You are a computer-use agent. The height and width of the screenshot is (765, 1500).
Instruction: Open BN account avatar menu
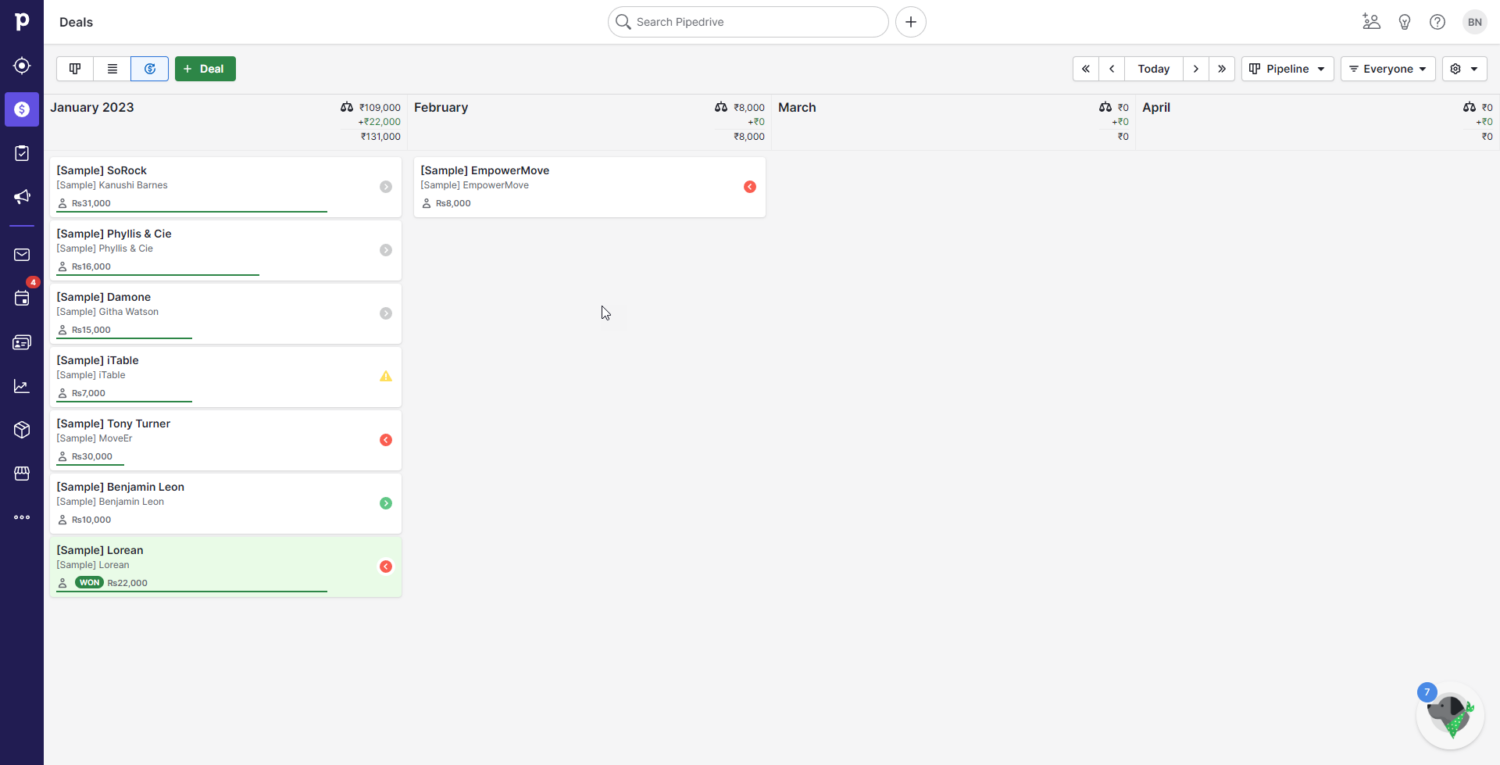(1475, 22)
